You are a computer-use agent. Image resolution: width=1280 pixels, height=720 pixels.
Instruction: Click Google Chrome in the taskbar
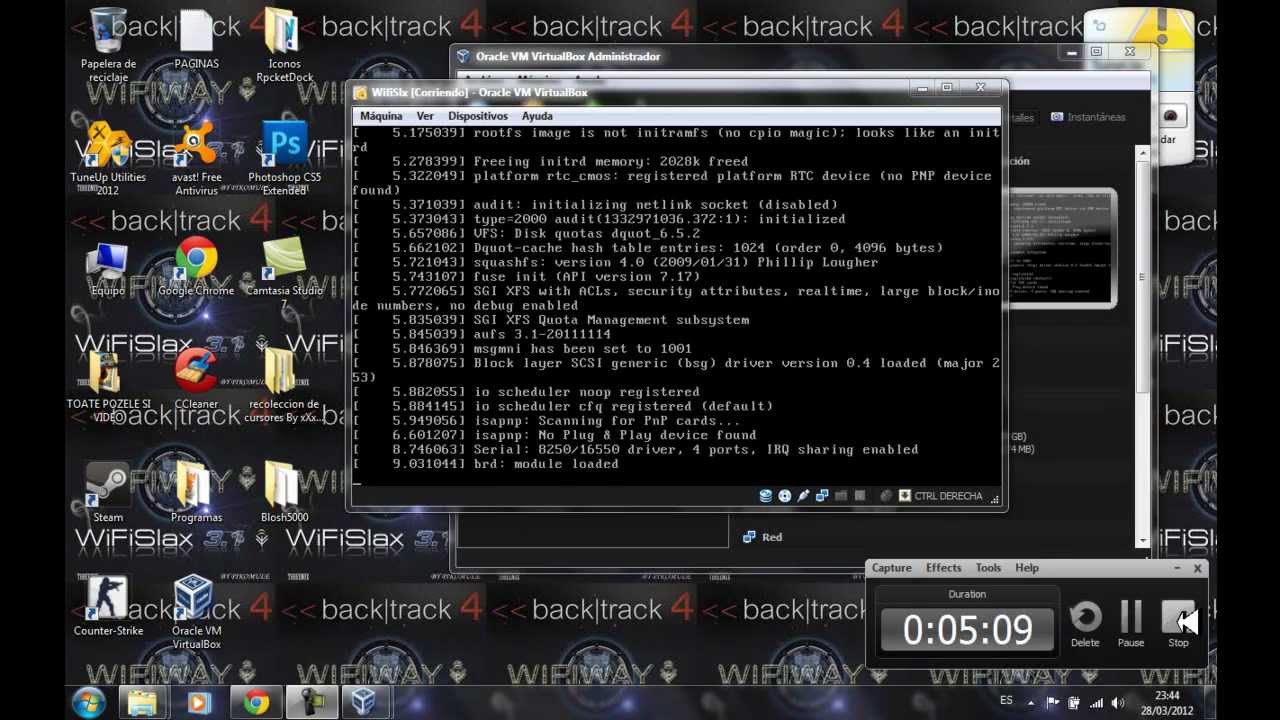[256, 703]
